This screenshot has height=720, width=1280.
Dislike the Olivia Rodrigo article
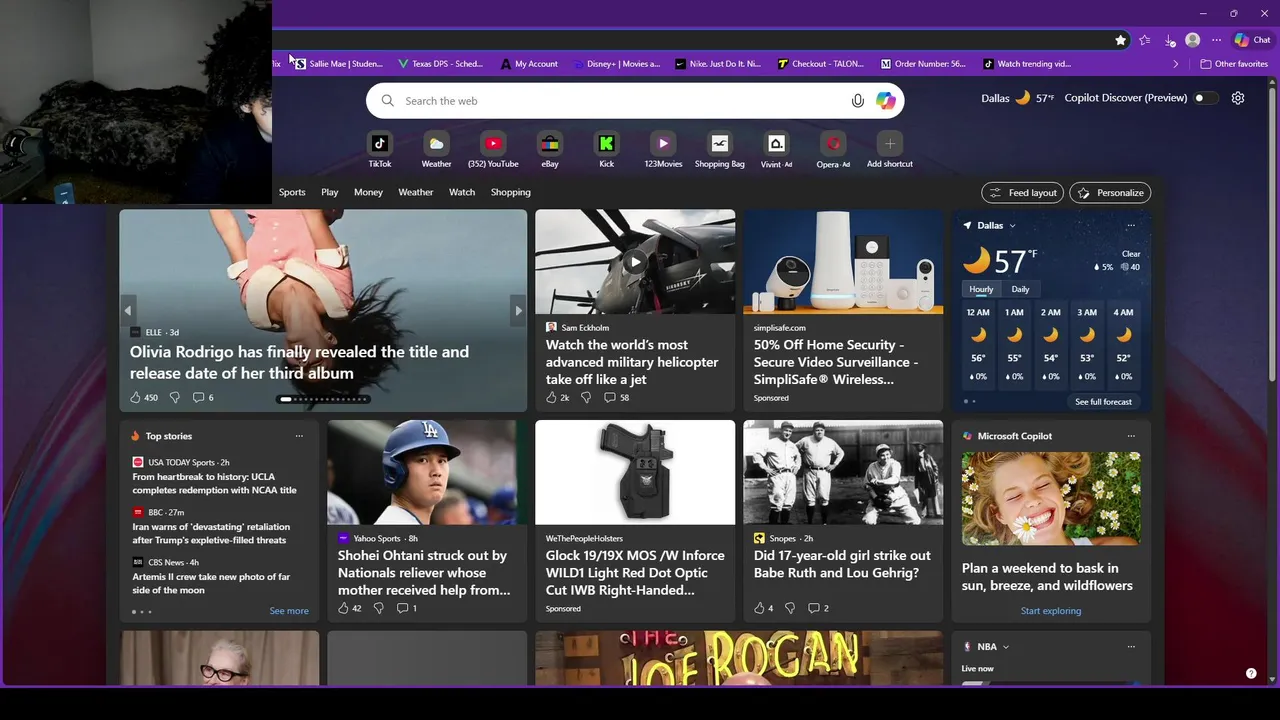tap(175, 397)
